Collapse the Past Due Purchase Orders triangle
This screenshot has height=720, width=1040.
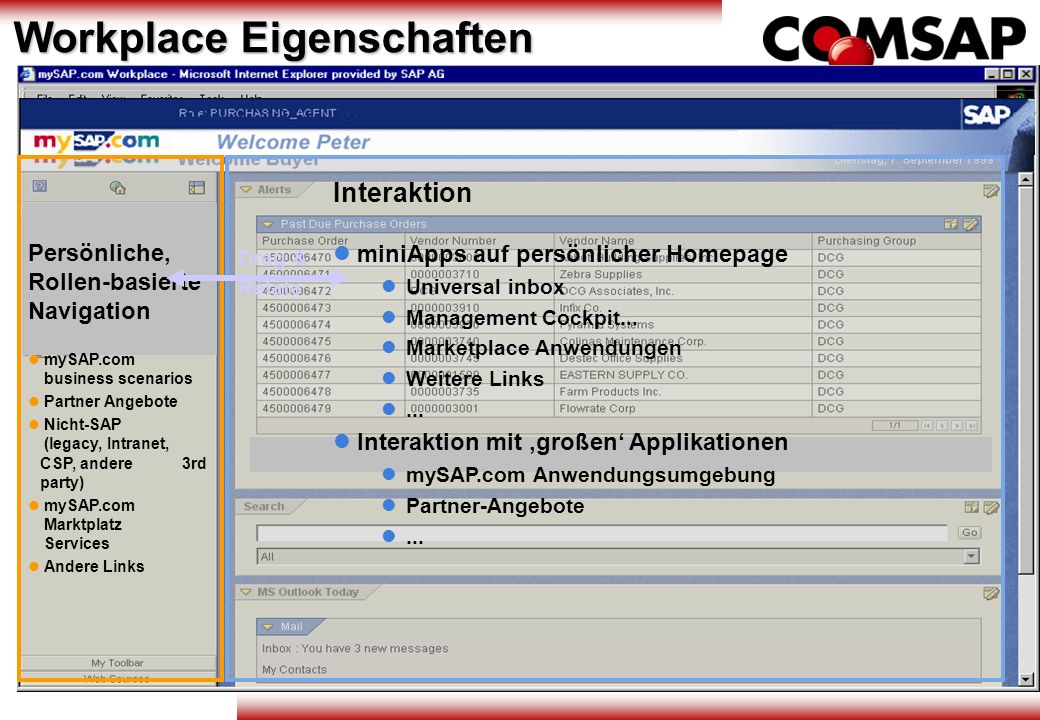(267, 224)
